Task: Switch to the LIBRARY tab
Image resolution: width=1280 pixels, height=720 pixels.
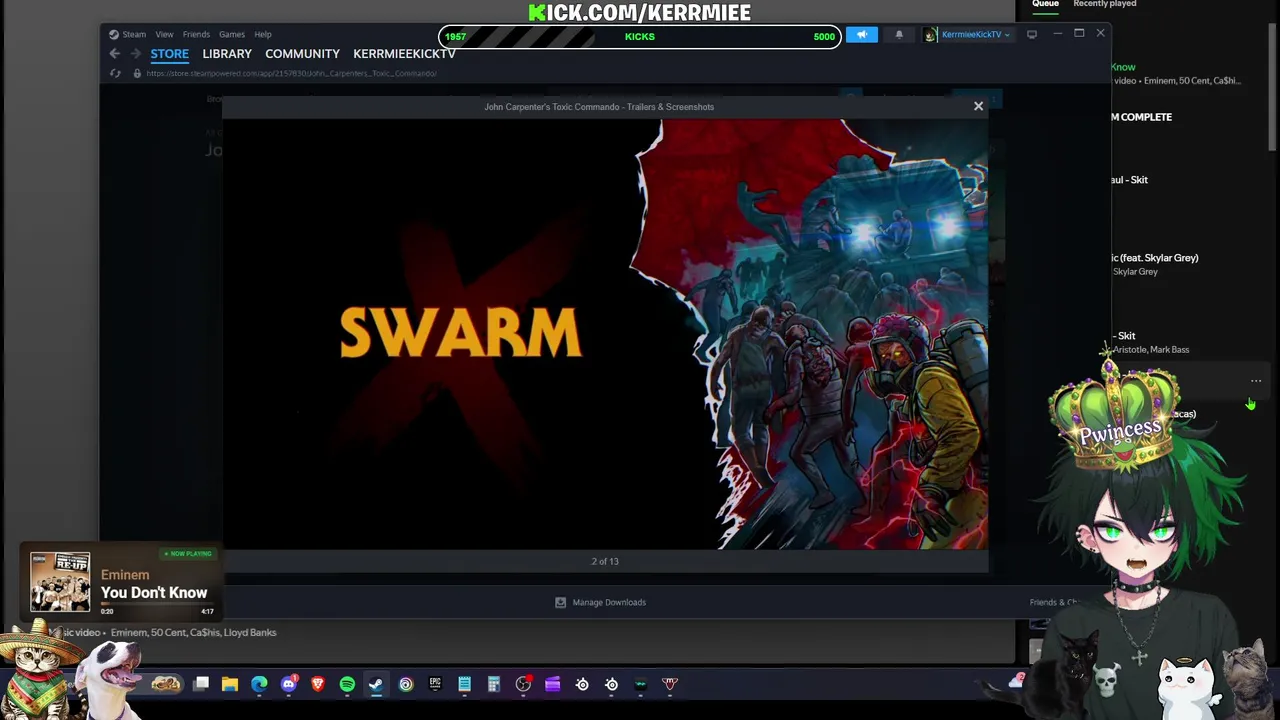Action: coord(227,54)
